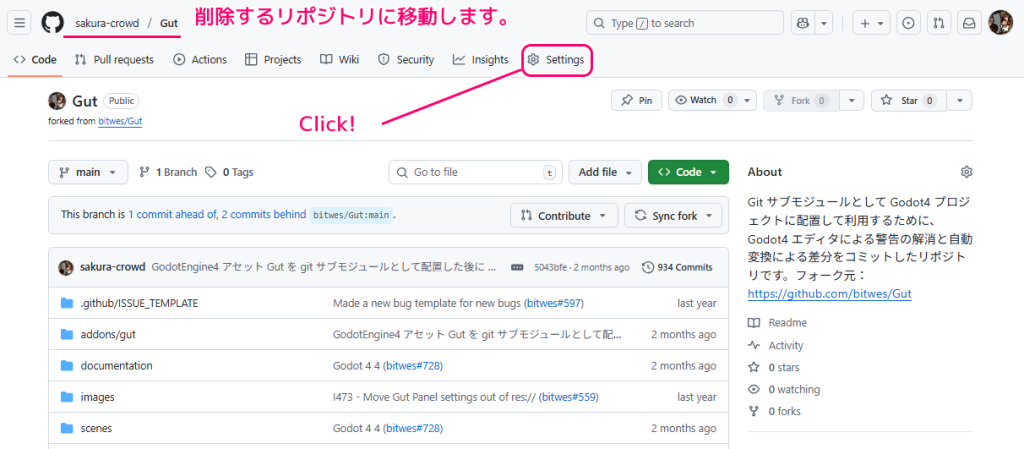This screenshot has width=1024, height=449.
Task: Open the bitwes#559 issue link
Action: point(568,397)
